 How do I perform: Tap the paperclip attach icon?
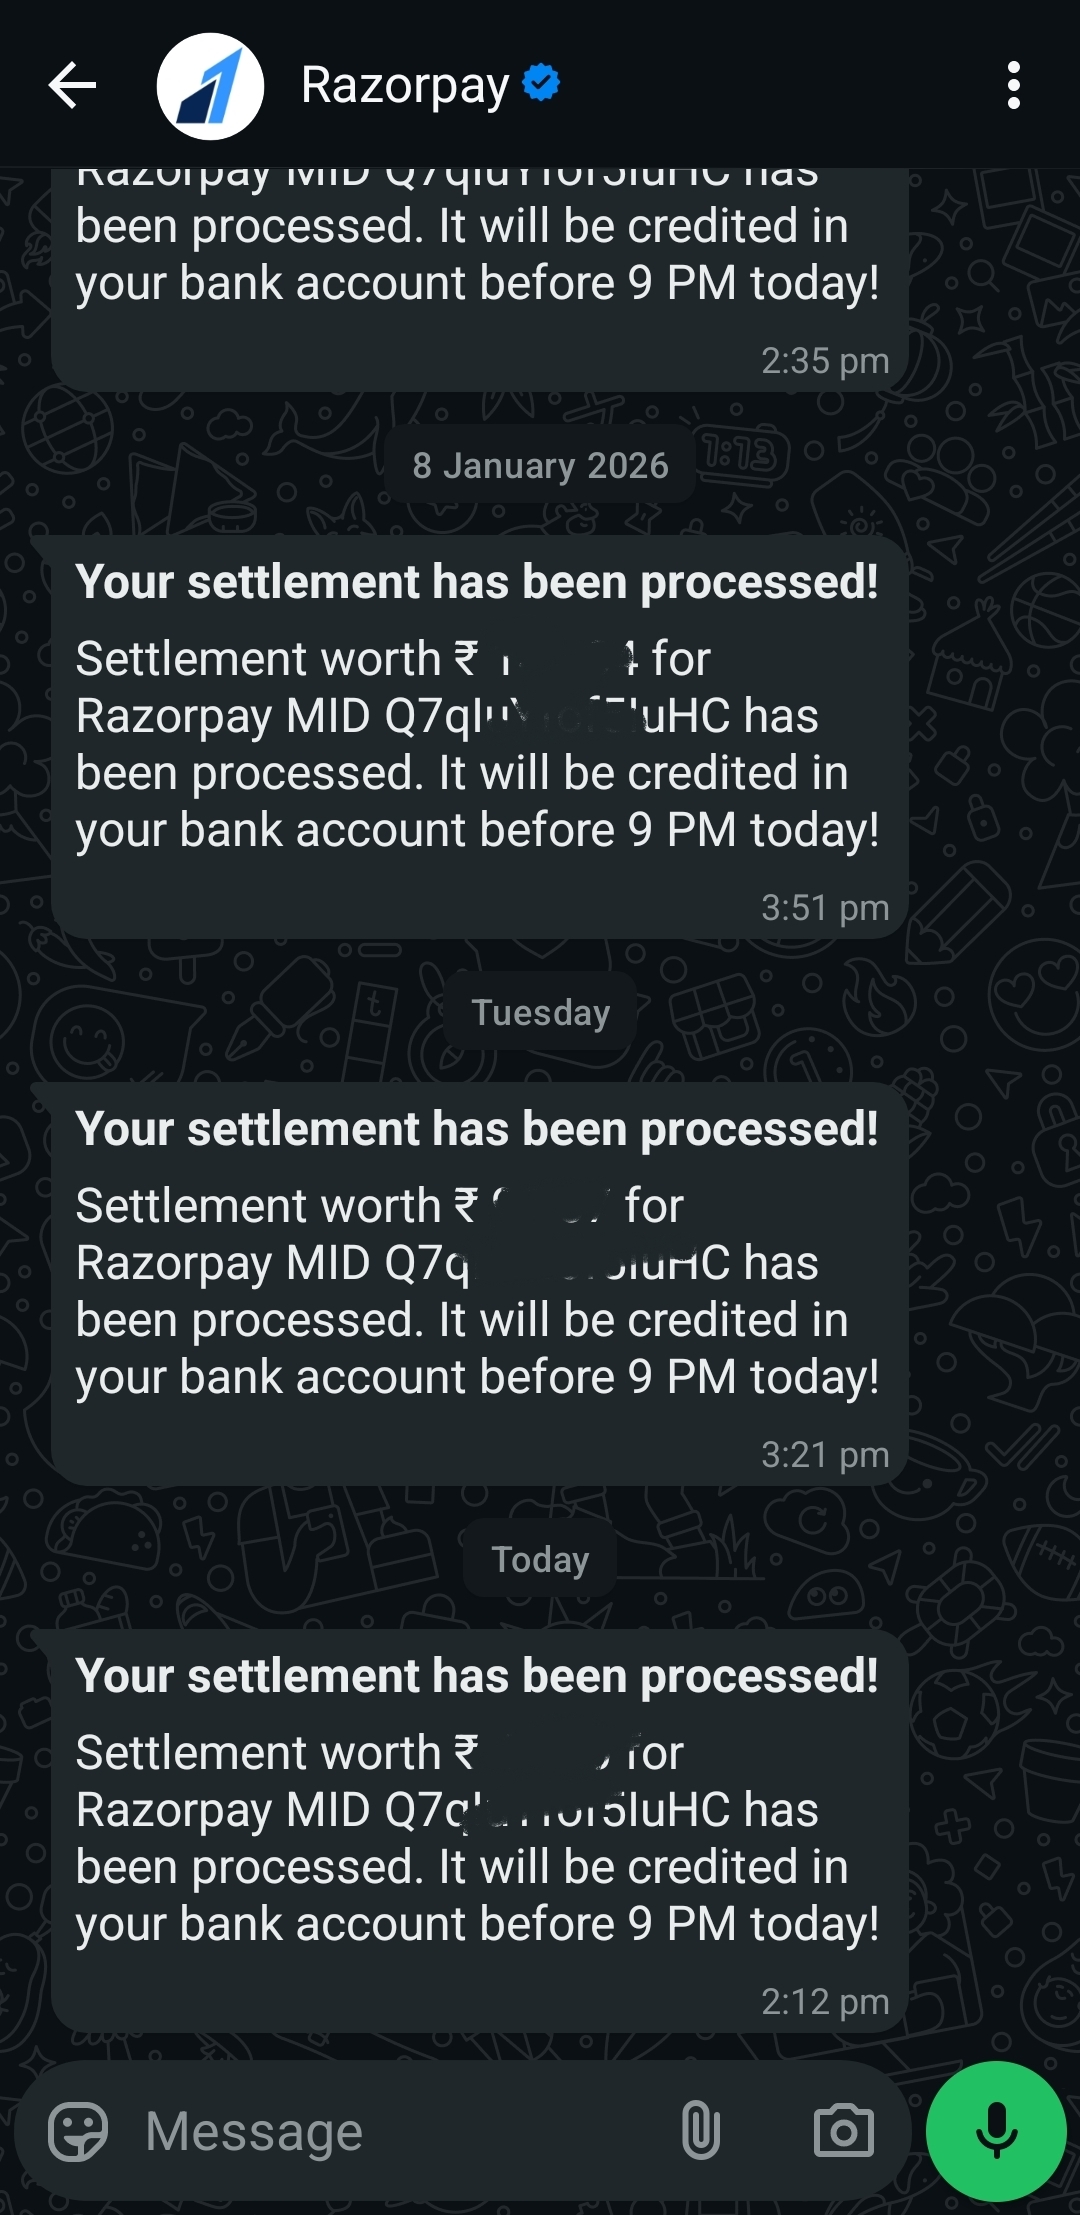(x=700, y=2131)
